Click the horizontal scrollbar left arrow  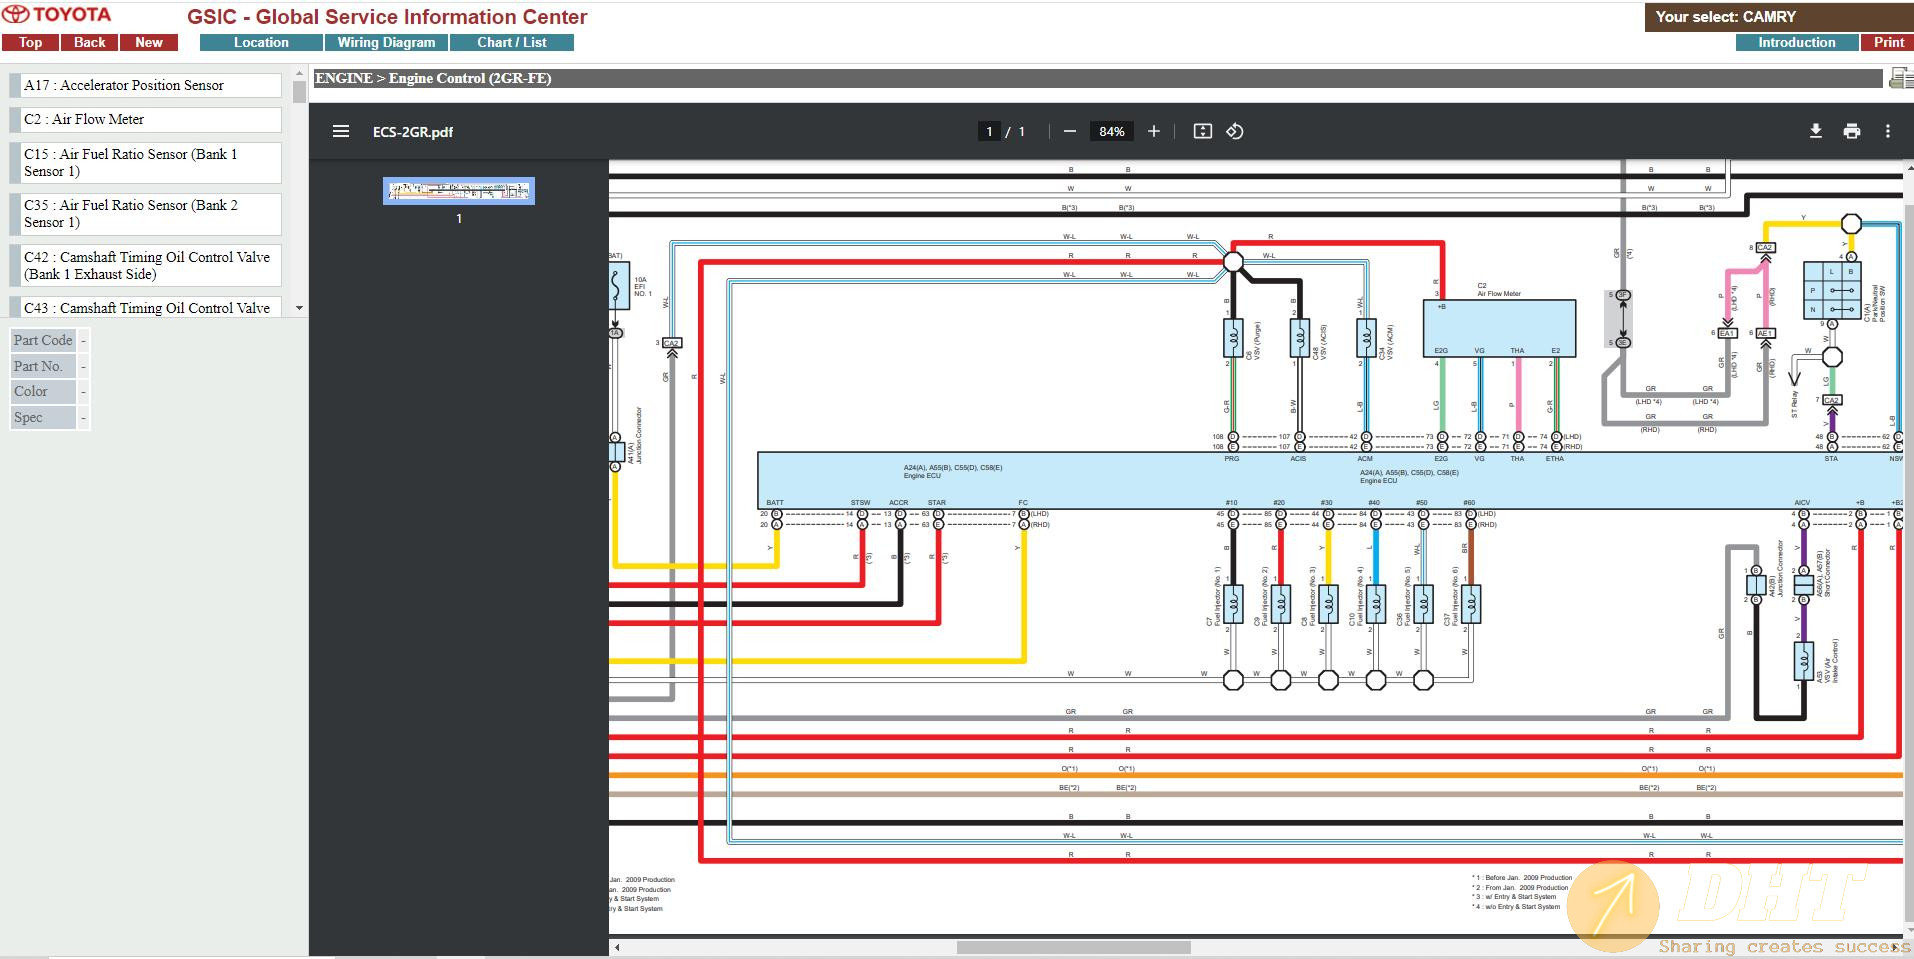(617, 947)
